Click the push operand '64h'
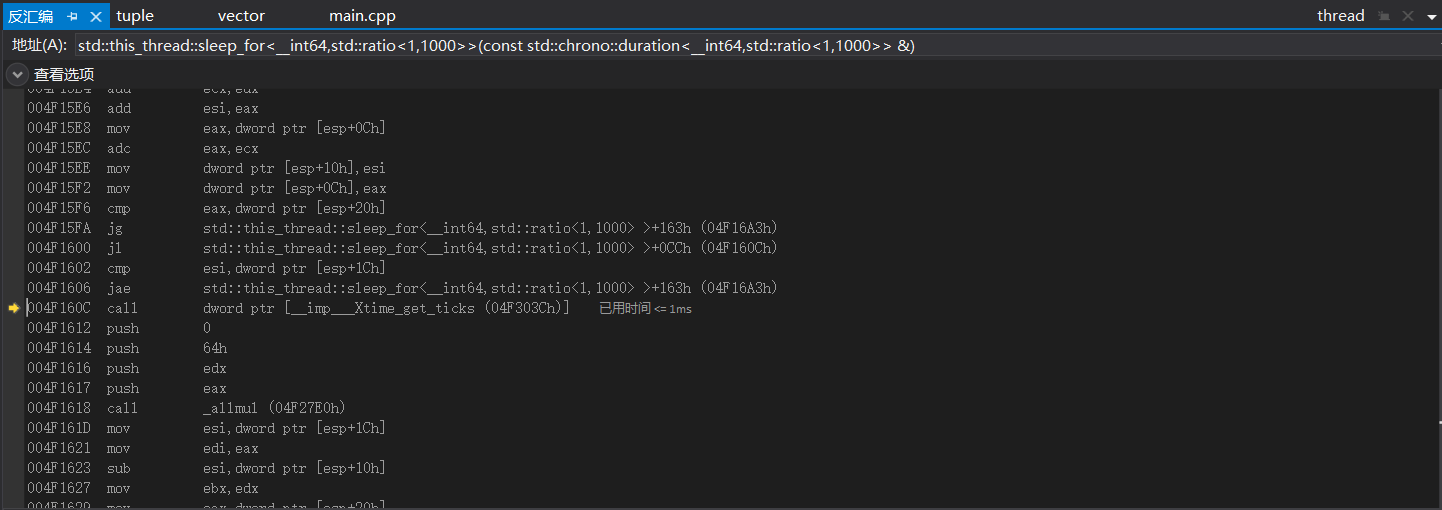The height and width of the screenshot is (510, 1442). [215, 348]
